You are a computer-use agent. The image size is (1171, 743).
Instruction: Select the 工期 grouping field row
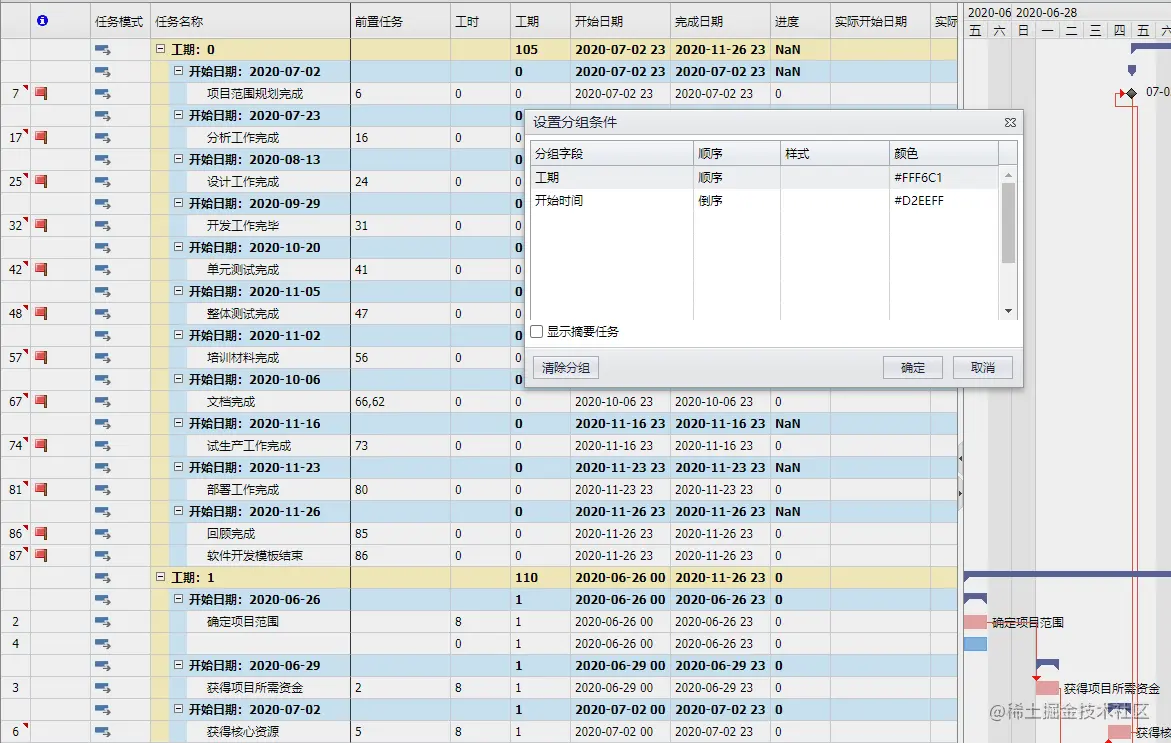pyautogui.click(x=765, y=178)
